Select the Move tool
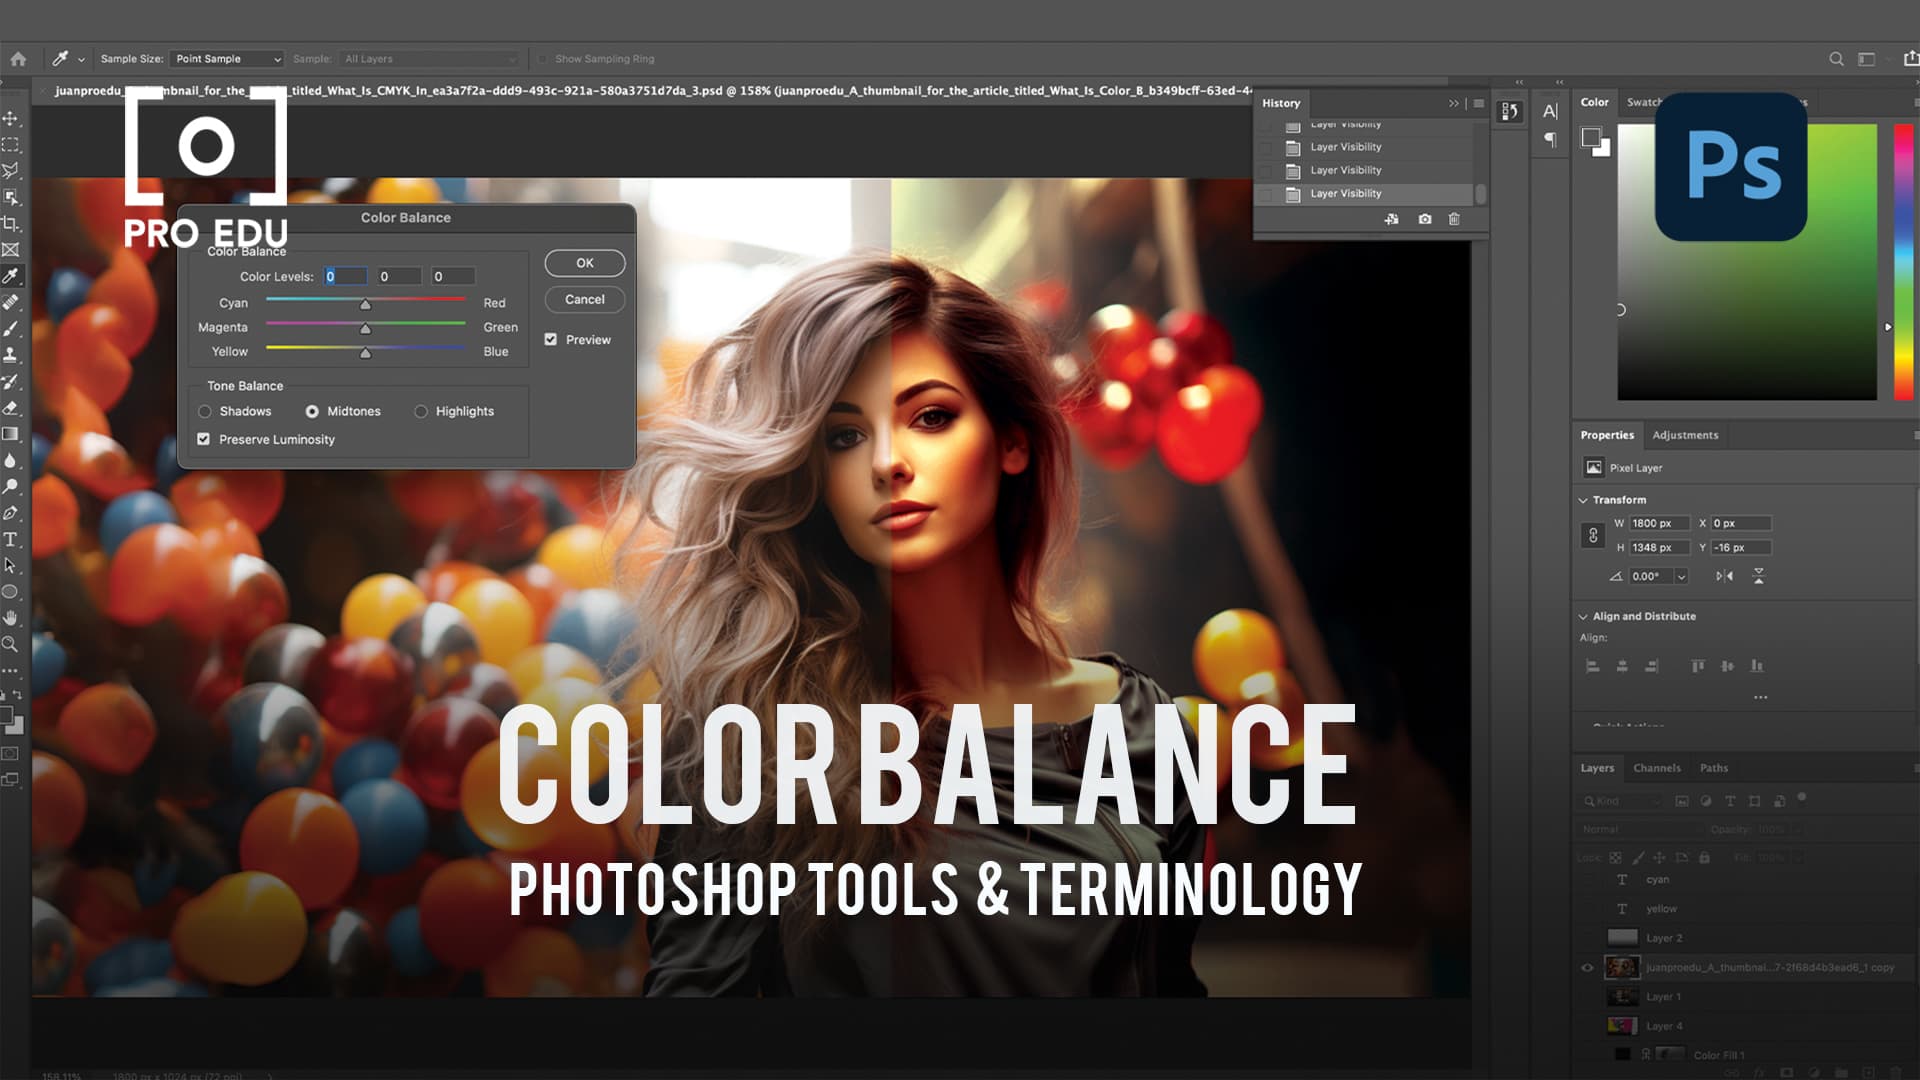 click(x=12, y=118)
